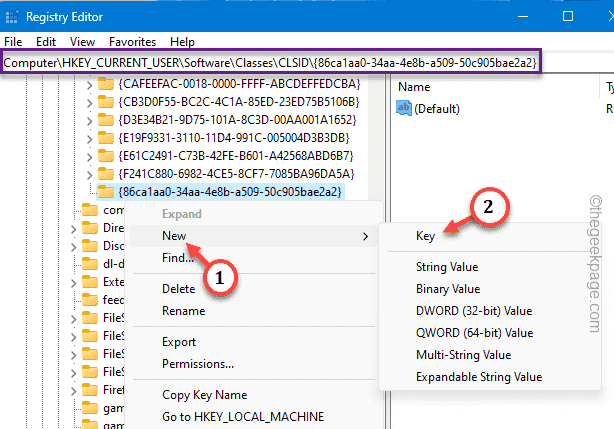Select the highlighted {86ca1aa0-34aa-4e8b-a509-50c905bae2a2} key

pyautogui.click(x=230, y=192)
